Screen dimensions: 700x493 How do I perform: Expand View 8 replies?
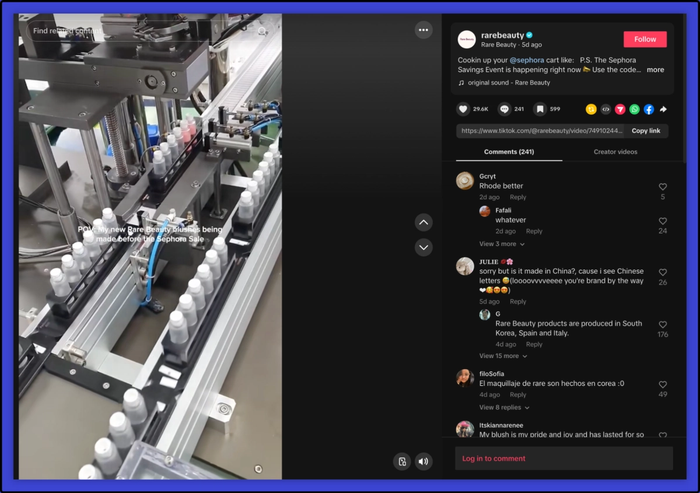(x=504, y=407)
